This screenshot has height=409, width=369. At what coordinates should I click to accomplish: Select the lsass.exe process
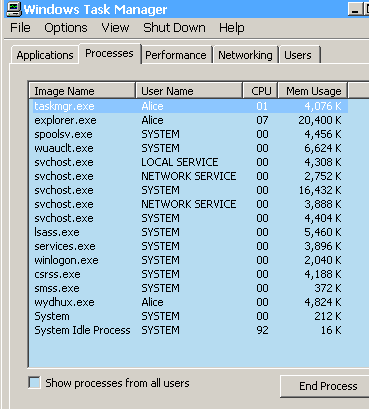point(189,232)
